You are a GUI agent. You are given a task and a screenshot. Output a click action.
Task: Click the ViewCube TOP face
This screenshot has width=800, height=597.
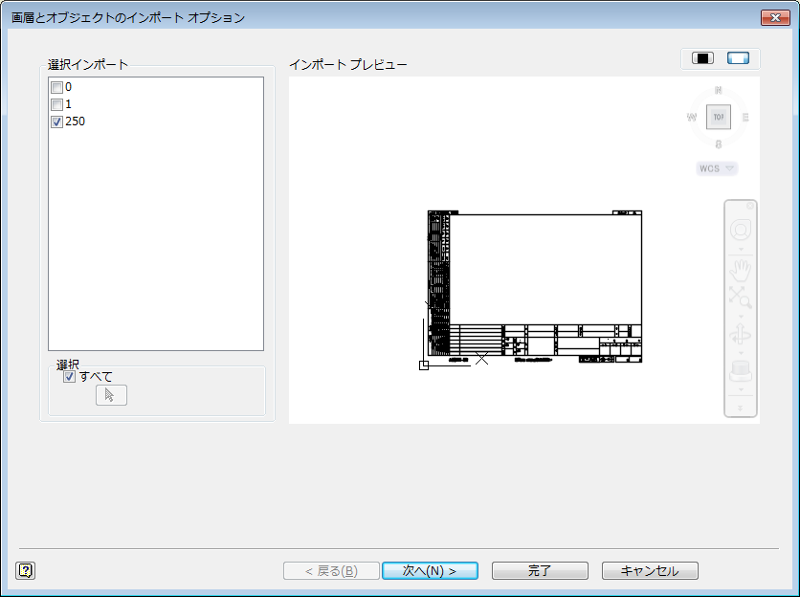718,117
